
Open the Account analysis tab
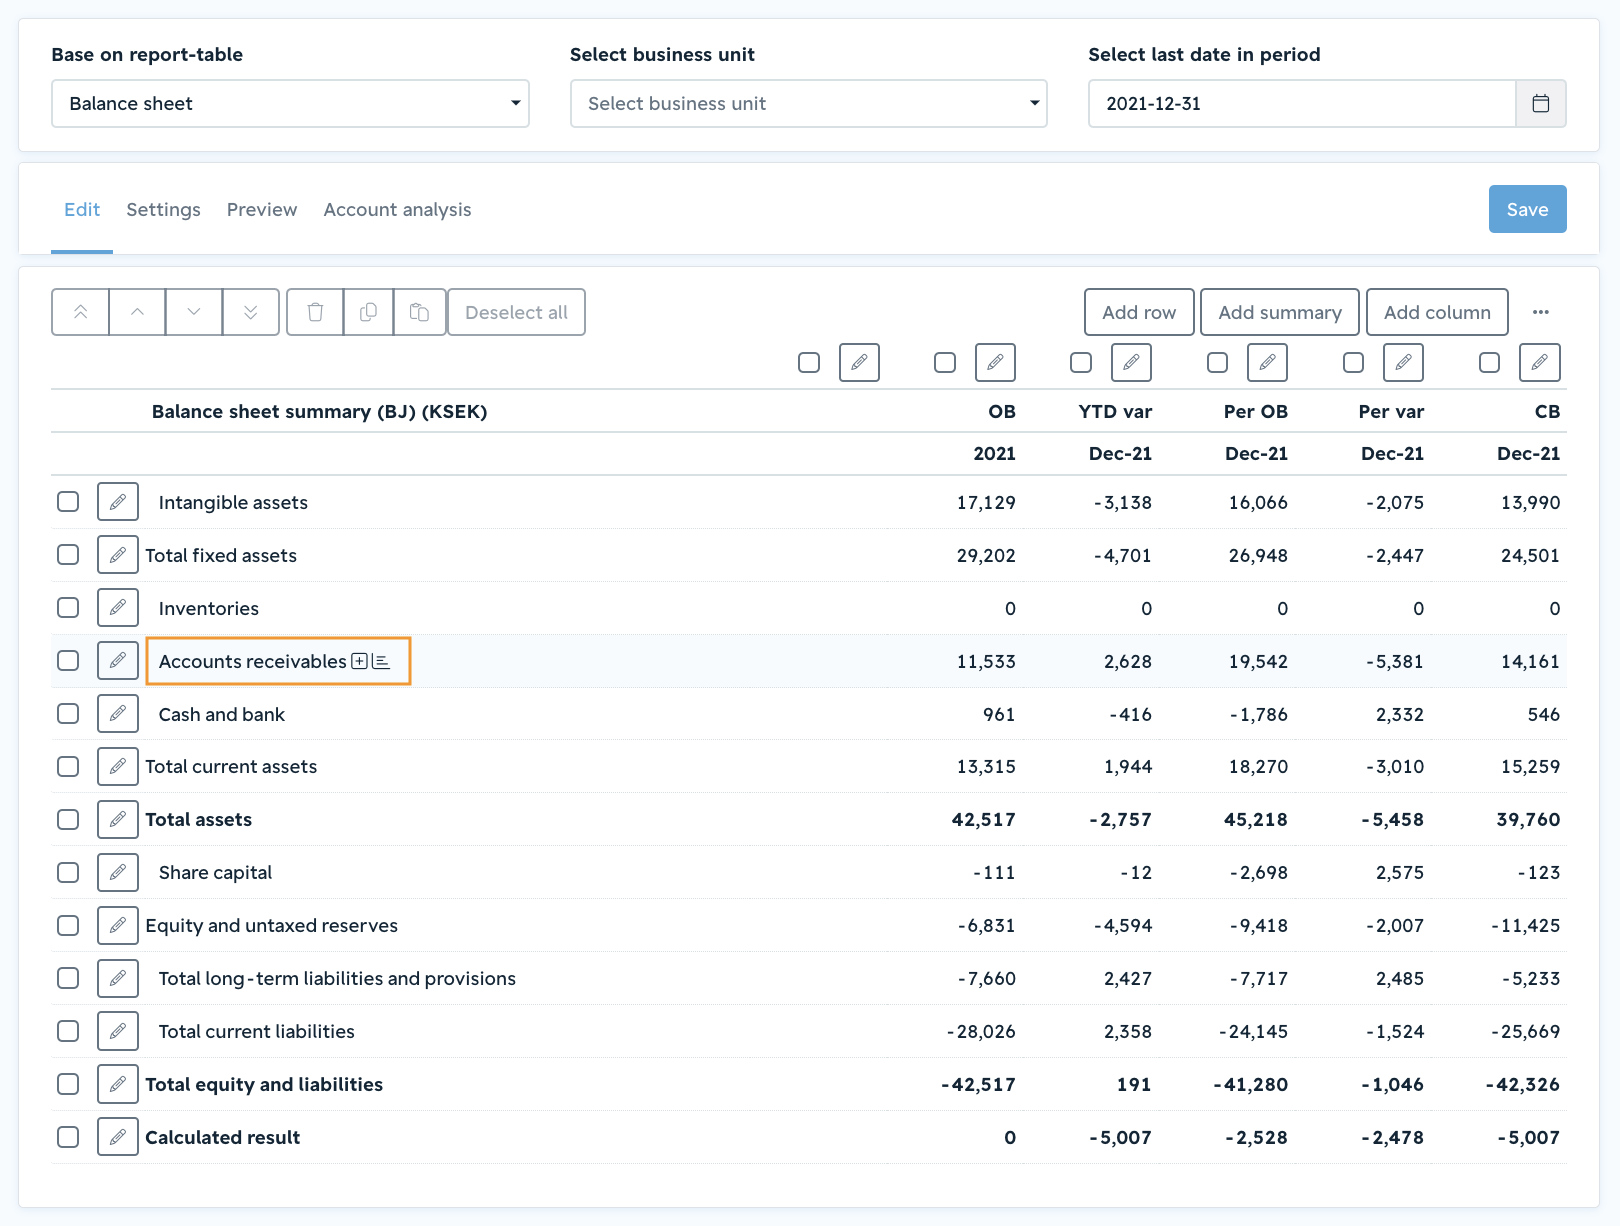[x=397, y=209]
